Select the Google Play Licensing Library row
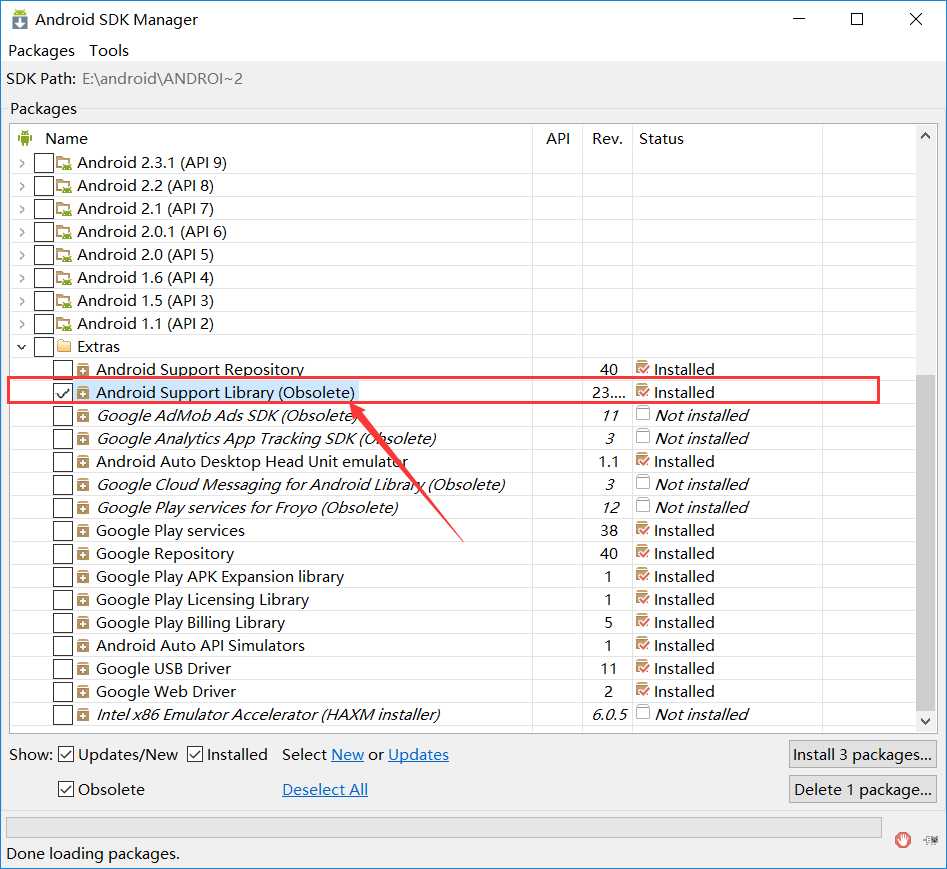947x869 pixels. 463,600
